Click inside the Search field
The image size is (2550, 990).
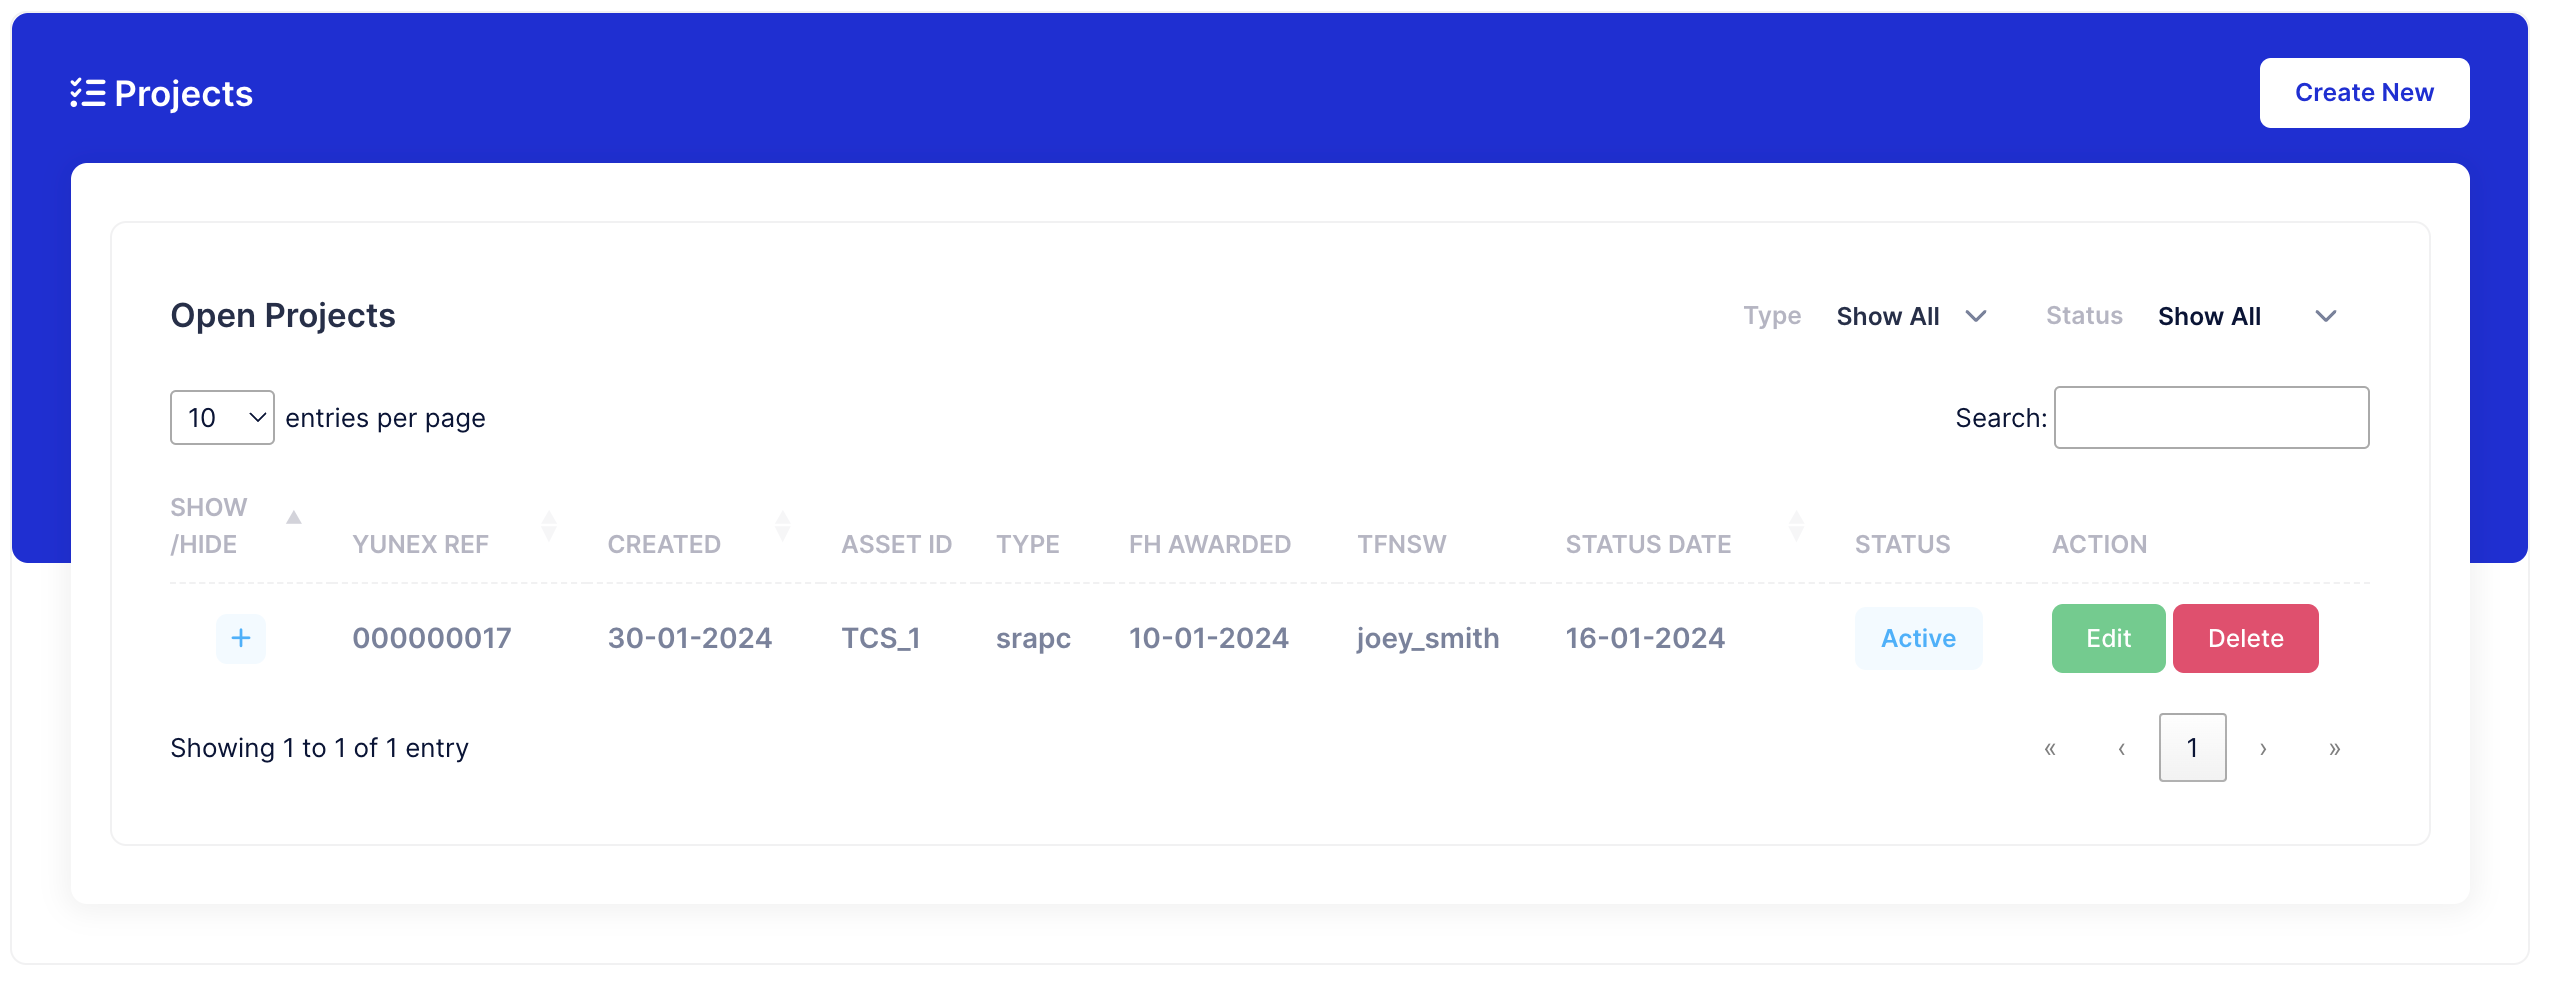(2211, 418)
